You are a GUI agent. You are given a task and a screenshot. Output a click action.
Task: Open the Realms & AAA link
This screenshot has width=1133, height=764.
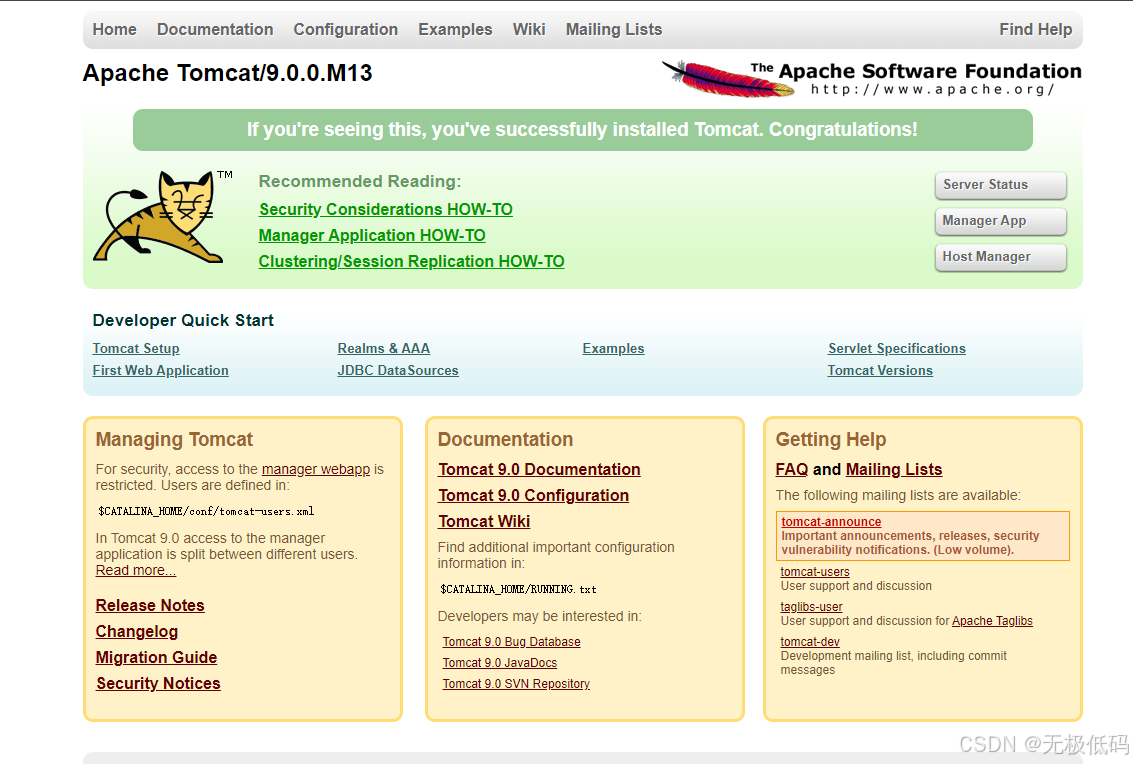click(x=384, y=348)
